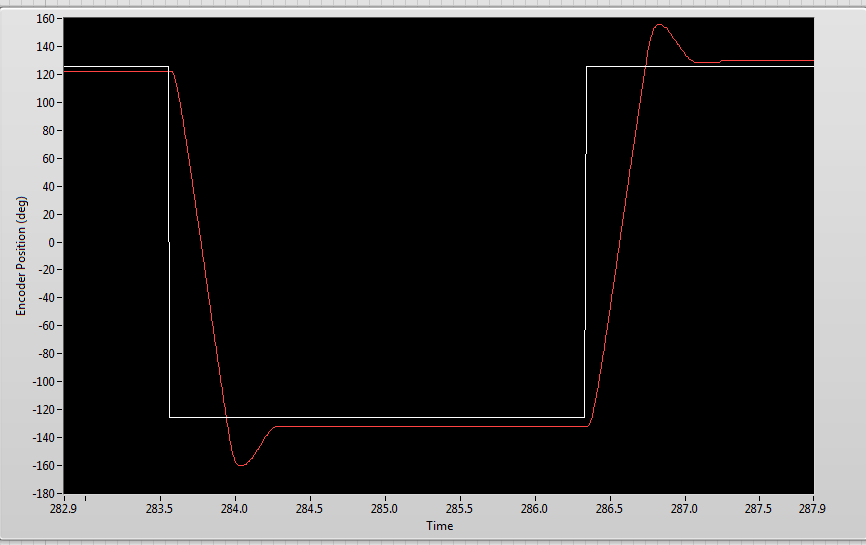Click the red curve's upper overshoot peak

659,25
